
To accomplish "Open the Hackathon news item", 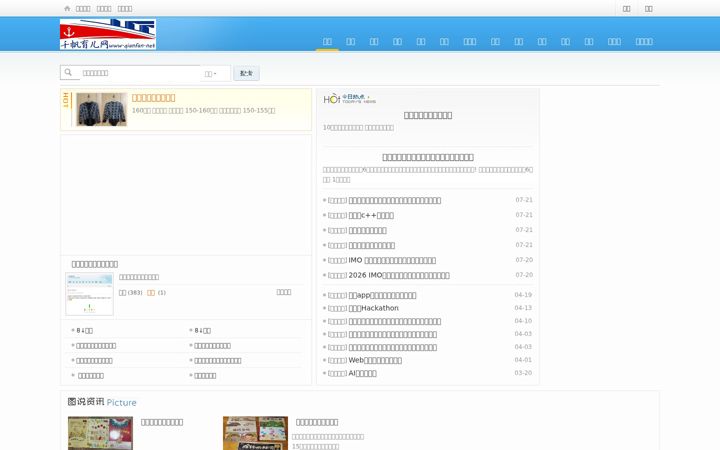I will click(x=374, y=308).
